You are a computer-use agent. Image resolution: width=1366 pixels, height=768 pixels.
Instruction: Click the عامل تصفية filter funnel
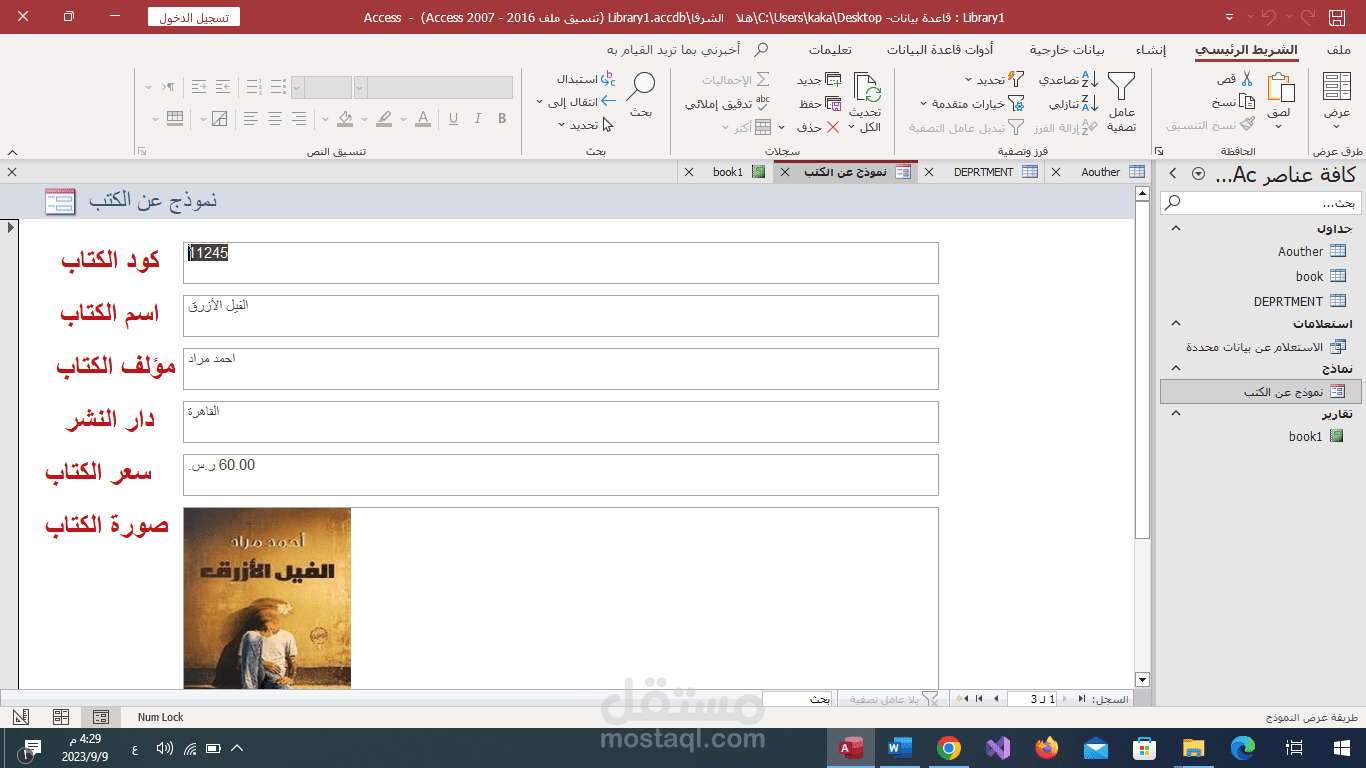(1122, 101)
